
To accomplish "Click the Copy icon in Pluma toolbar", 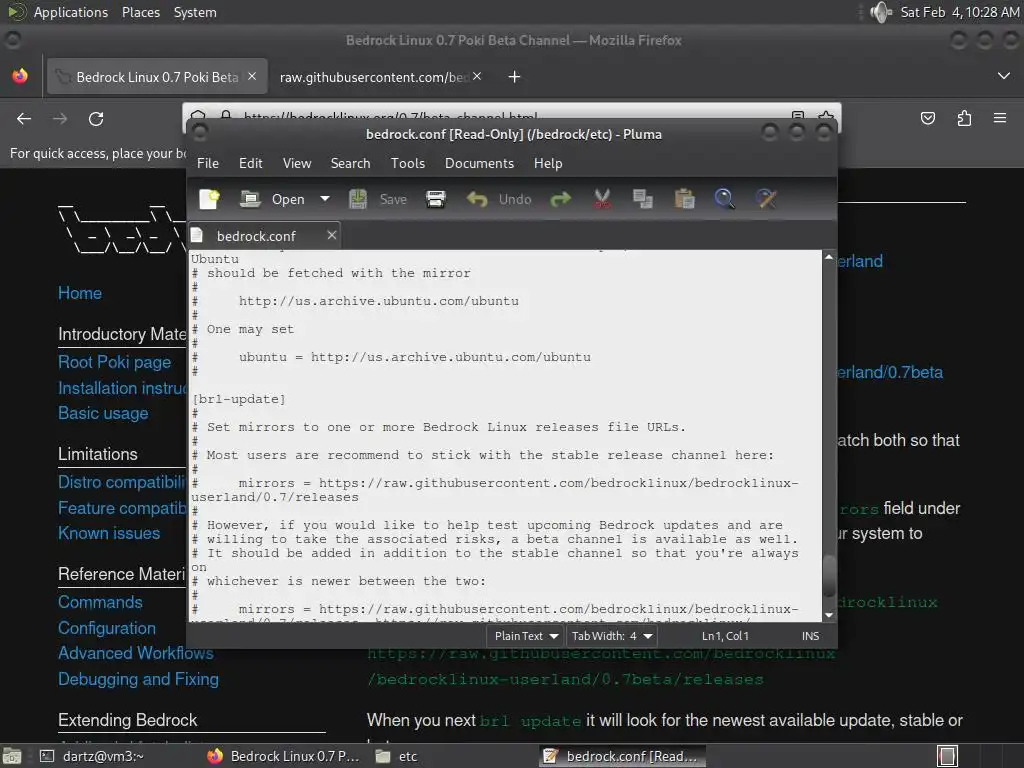I will [643, 199].
